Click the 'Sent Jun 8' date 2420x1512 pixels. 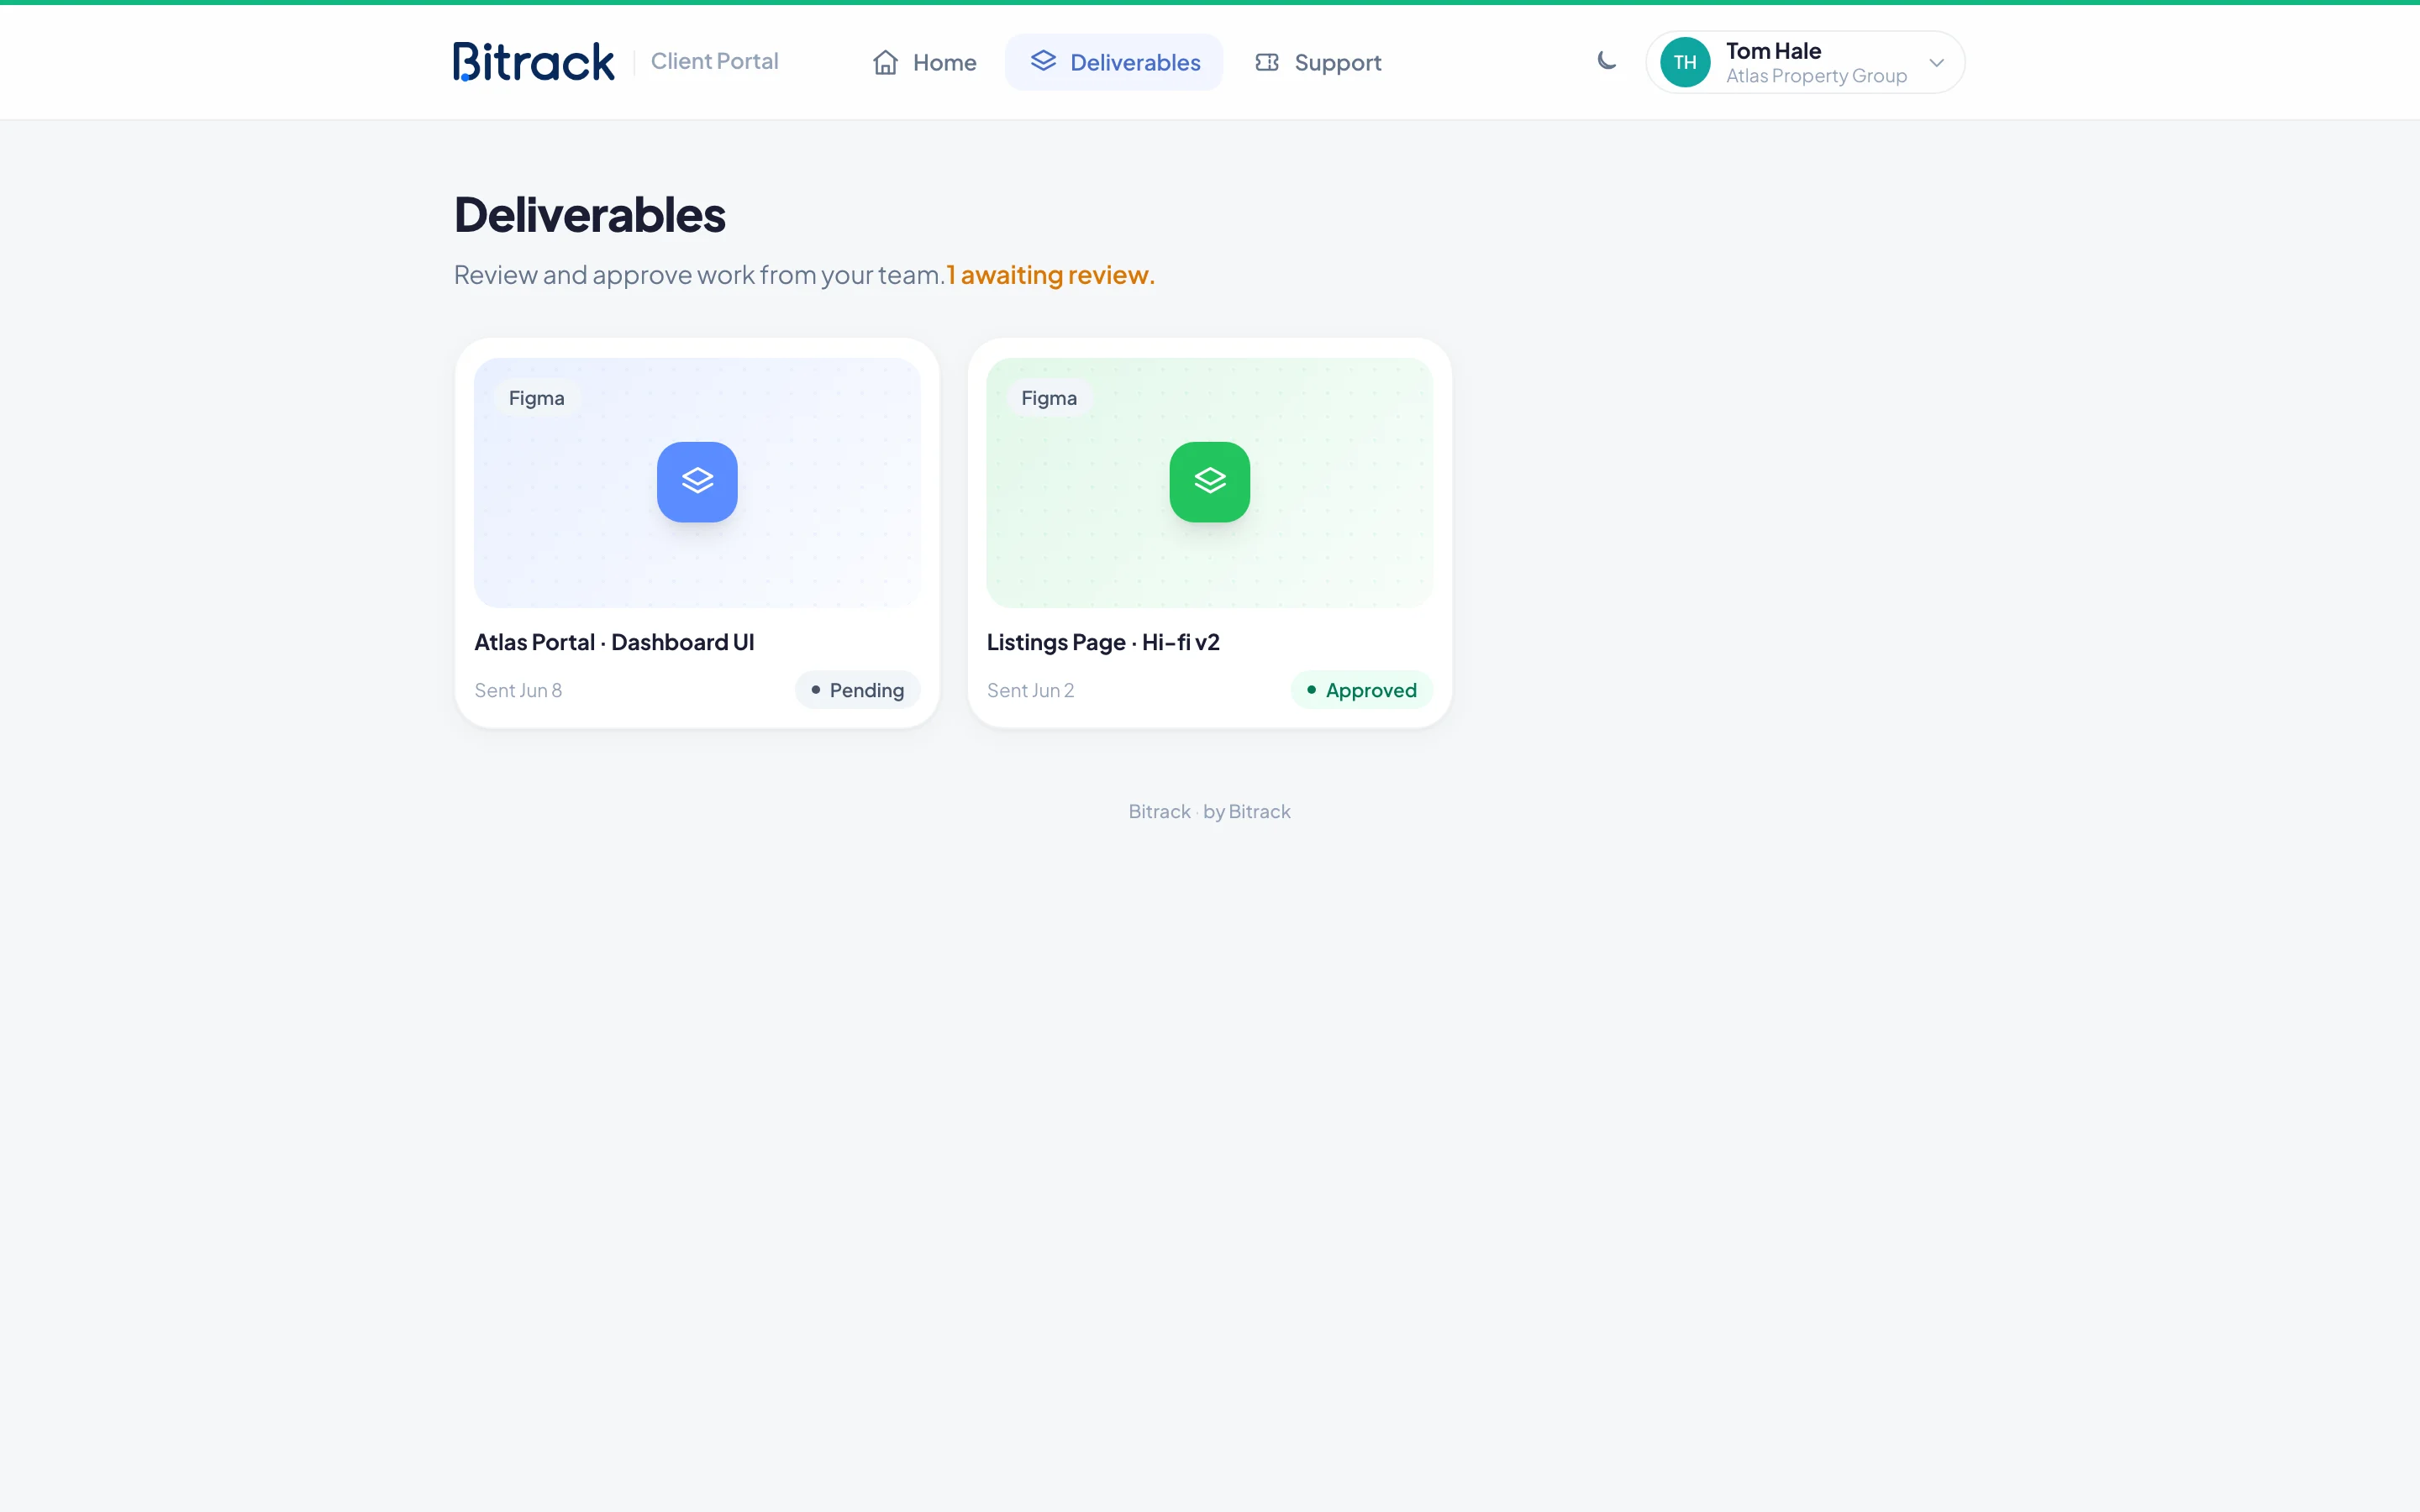pyautogui.click(x=518, y=690)
